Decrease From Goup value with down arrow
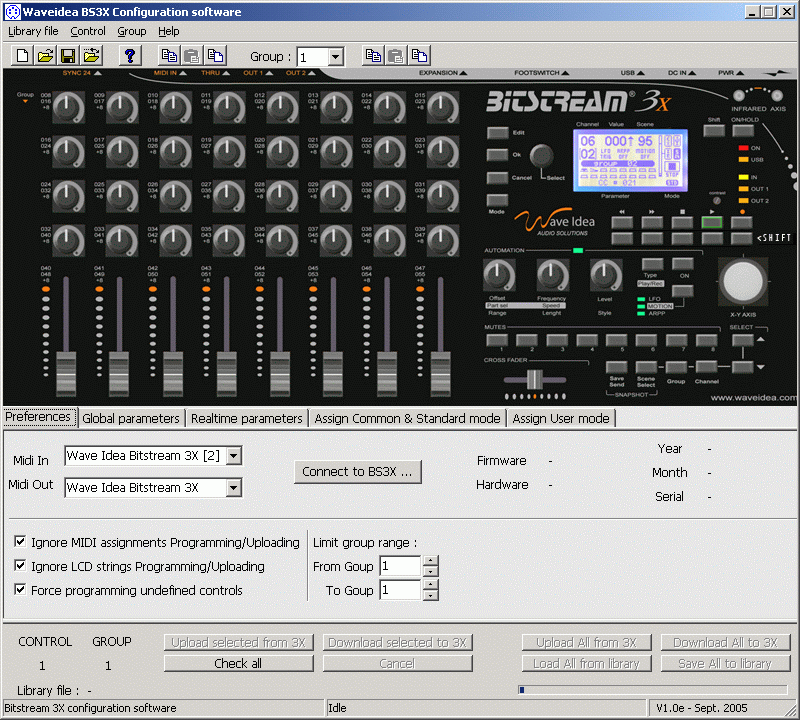This screenshot has width=800, height=720. [431, 571]
